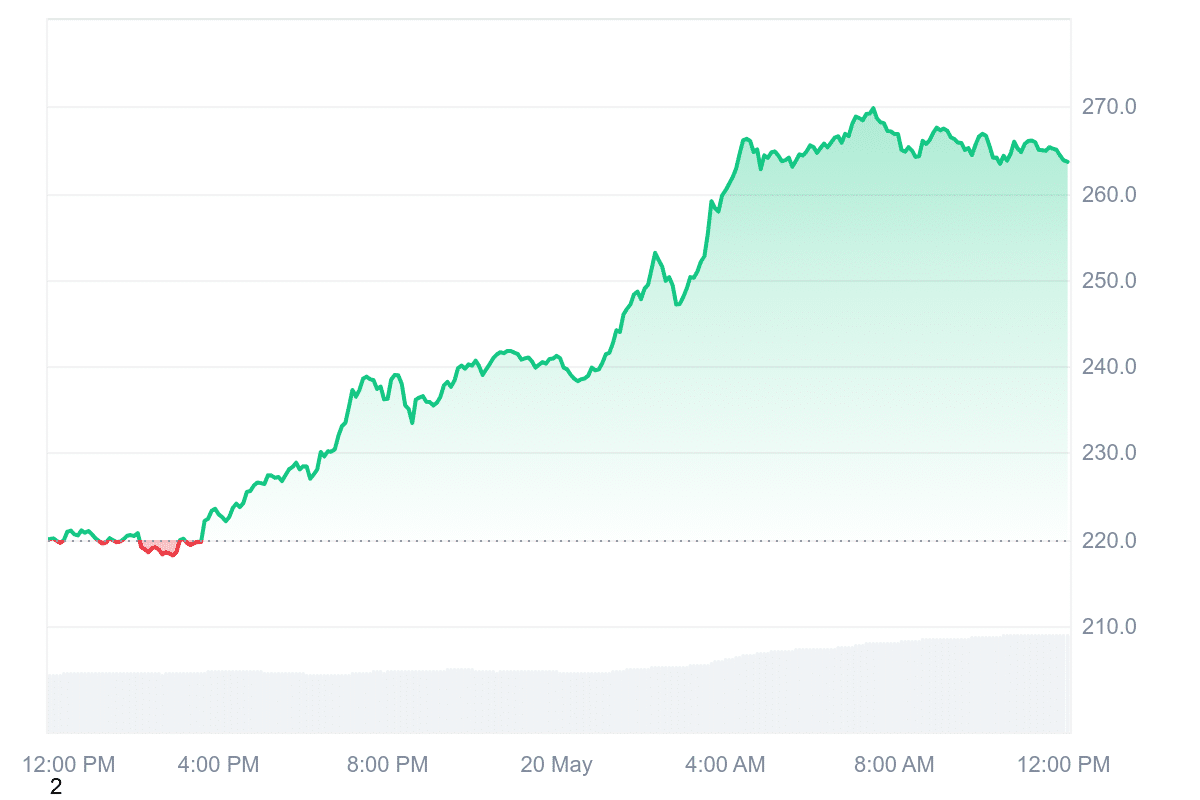Select the 8:00 AM time axis label
Screen dimensions: 1200x800
(x=895, y=765)
